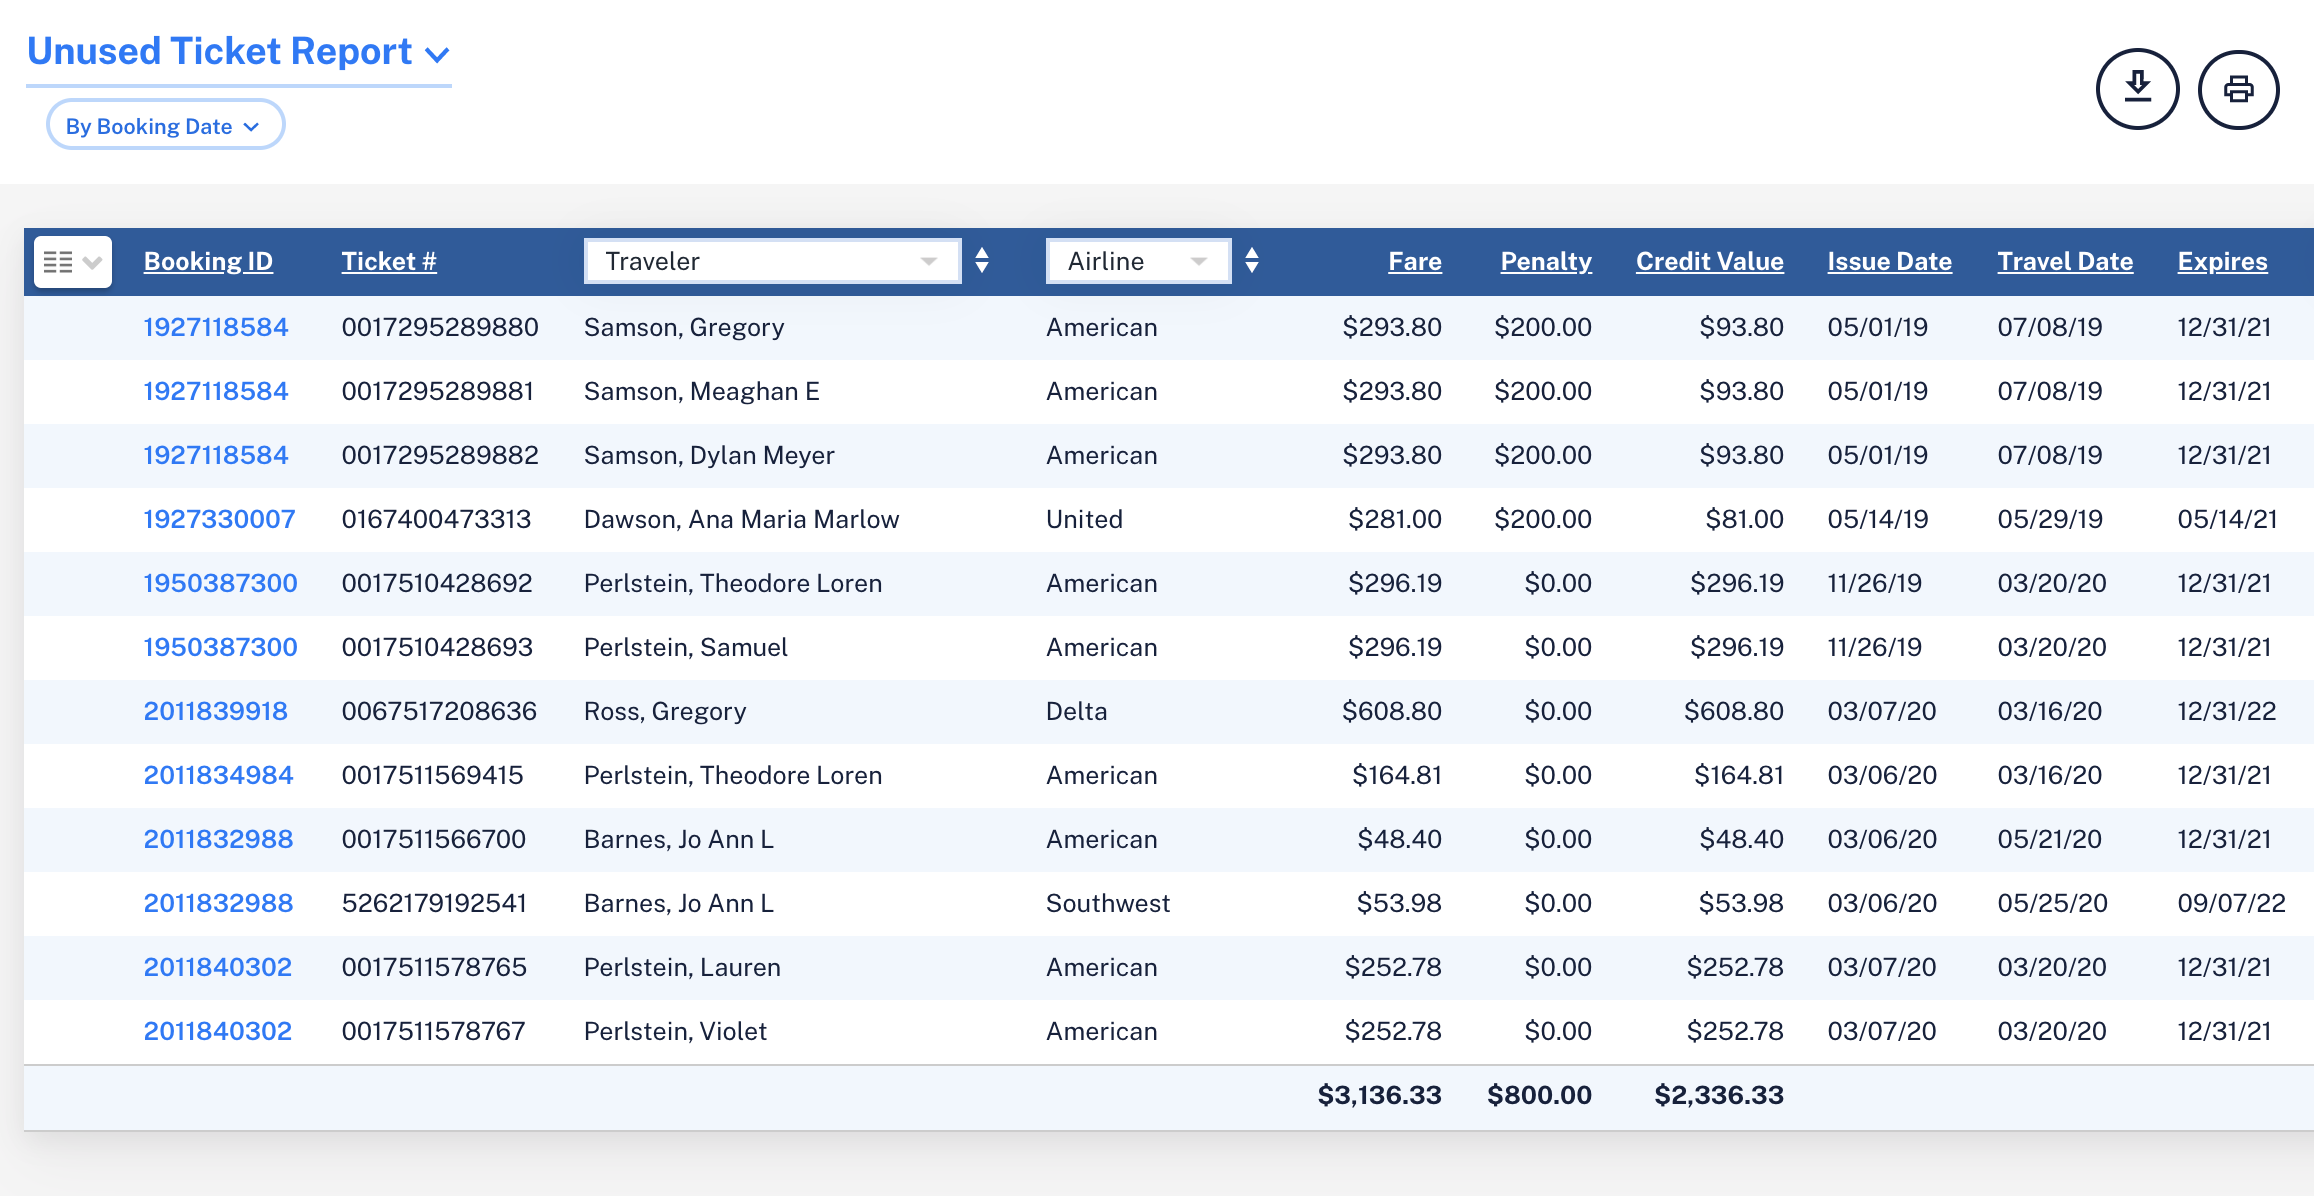The image size is (2314, 1196).
Task: Open the Airline filter dropdown
Action: point(1137,261)
